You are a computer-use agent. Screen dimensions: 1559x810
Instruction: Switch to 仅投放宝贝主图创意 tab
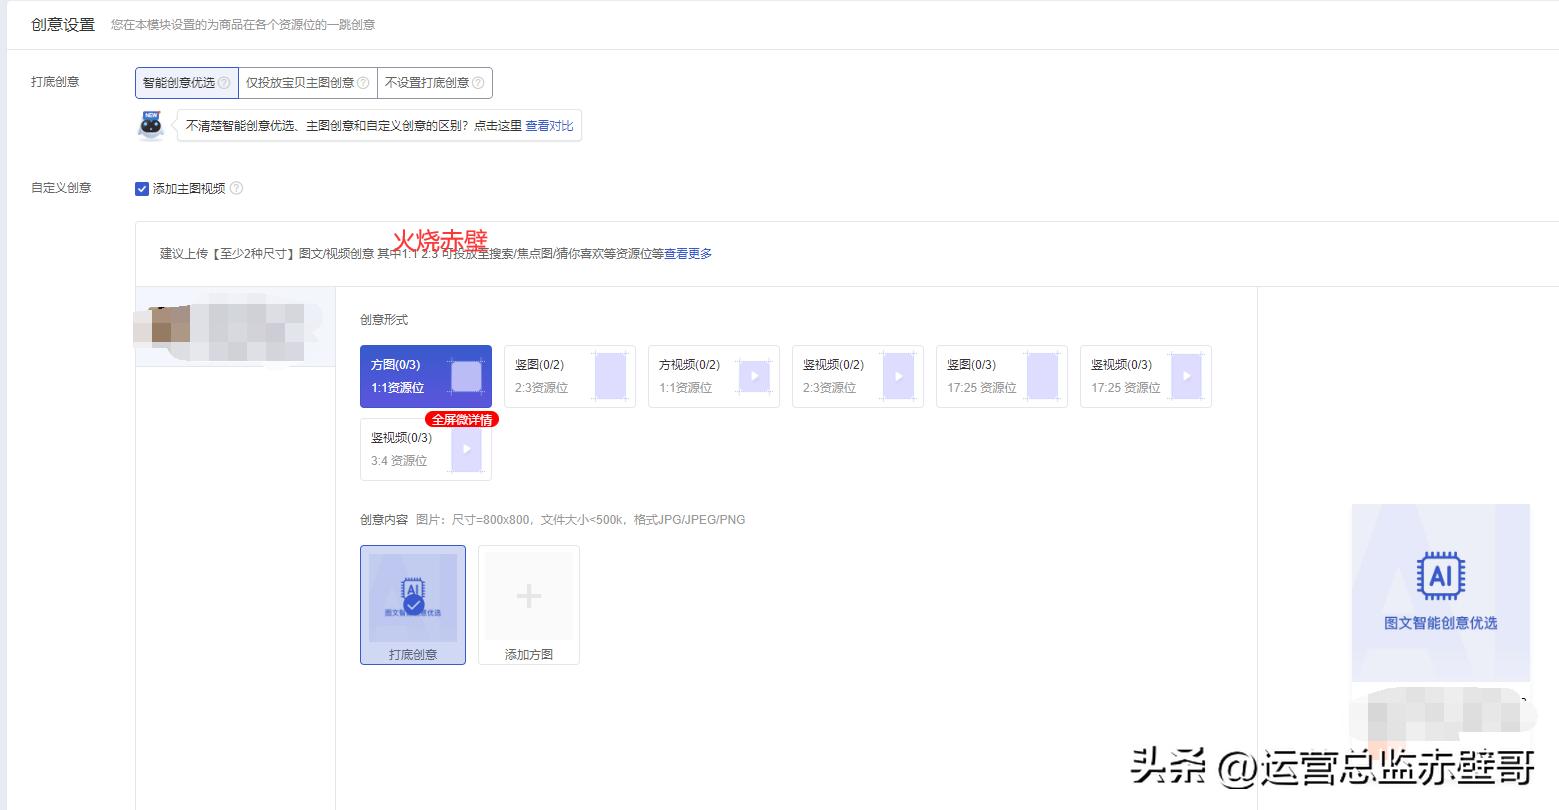tap(302, 82)
